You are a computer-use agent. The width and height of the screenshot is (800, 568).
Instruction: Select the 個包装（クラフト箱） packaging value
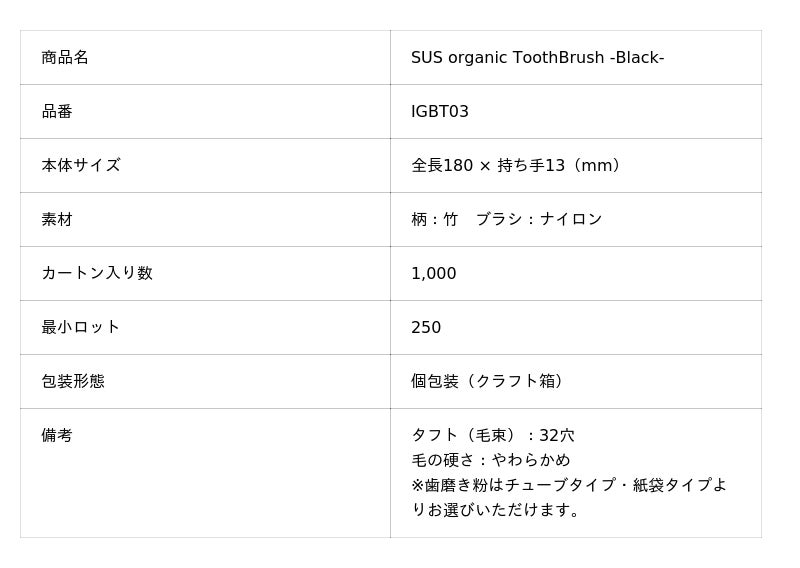pos(490,382)
